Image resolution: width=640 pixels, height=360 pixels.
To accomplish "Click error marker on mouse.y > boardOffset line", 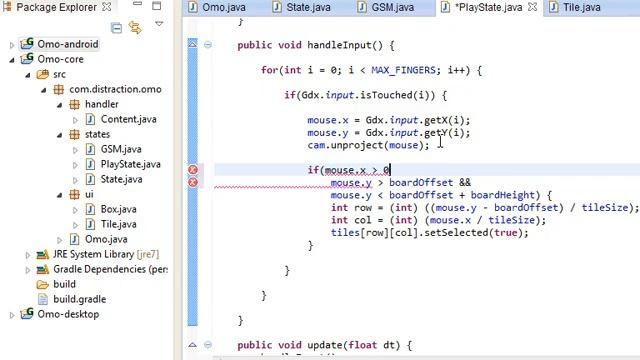I will [x=193, y=182].
